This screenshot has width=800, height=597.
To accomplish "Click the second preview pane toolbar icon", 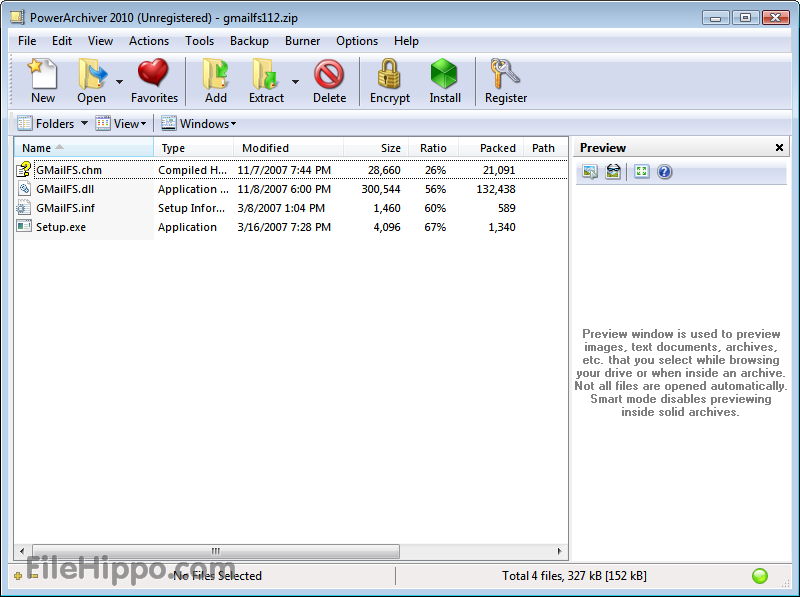I will pyautogui.click(x=613, y=171).
